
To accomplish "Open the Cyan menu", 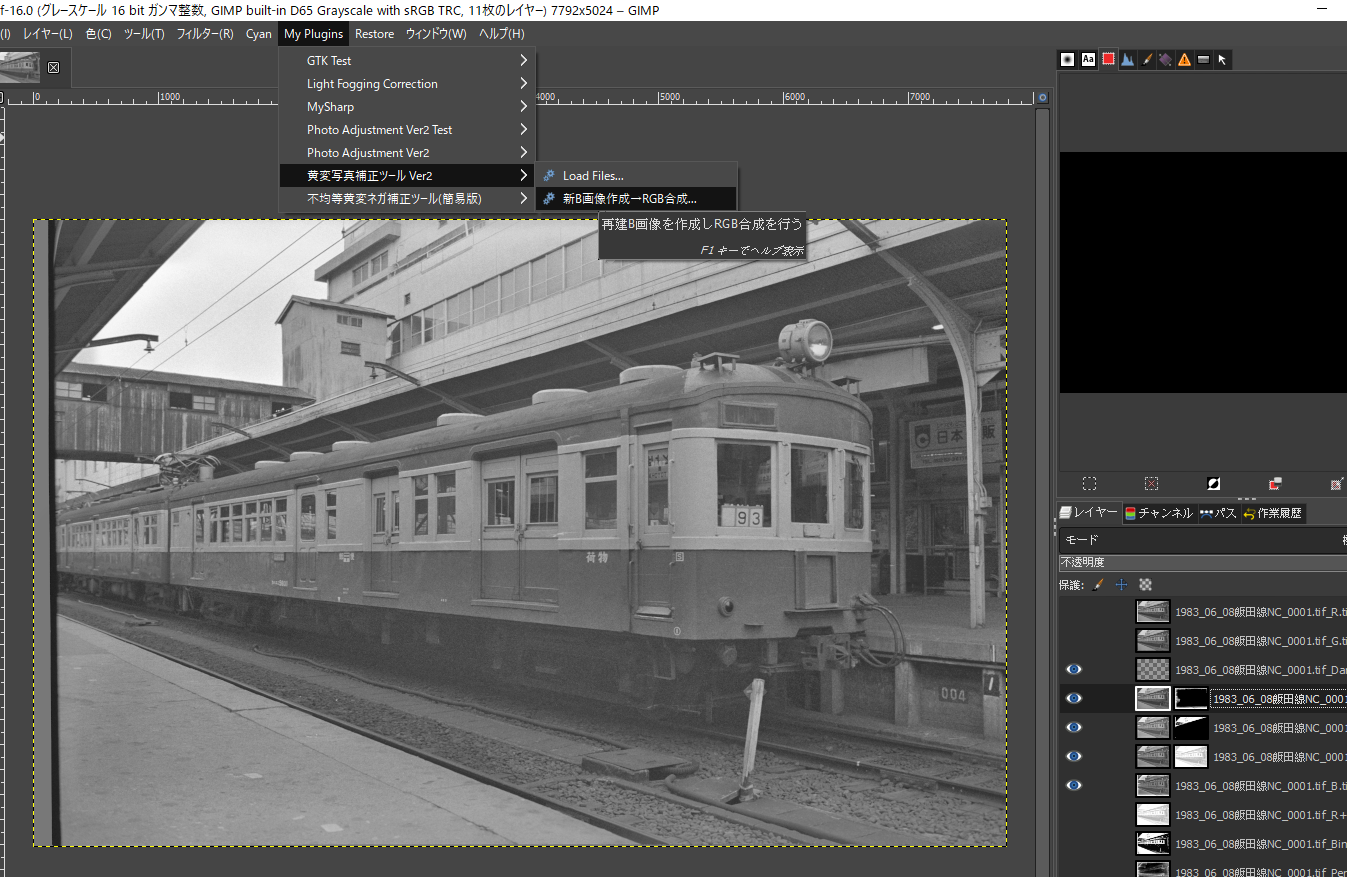I will [259, 34].
